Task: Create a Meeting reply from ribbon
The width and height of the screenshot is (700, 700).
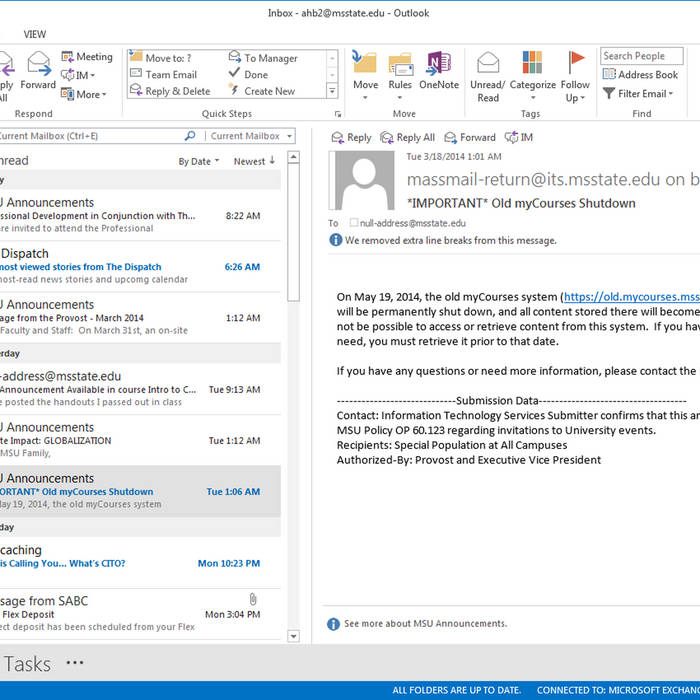Action: (87, 57)
